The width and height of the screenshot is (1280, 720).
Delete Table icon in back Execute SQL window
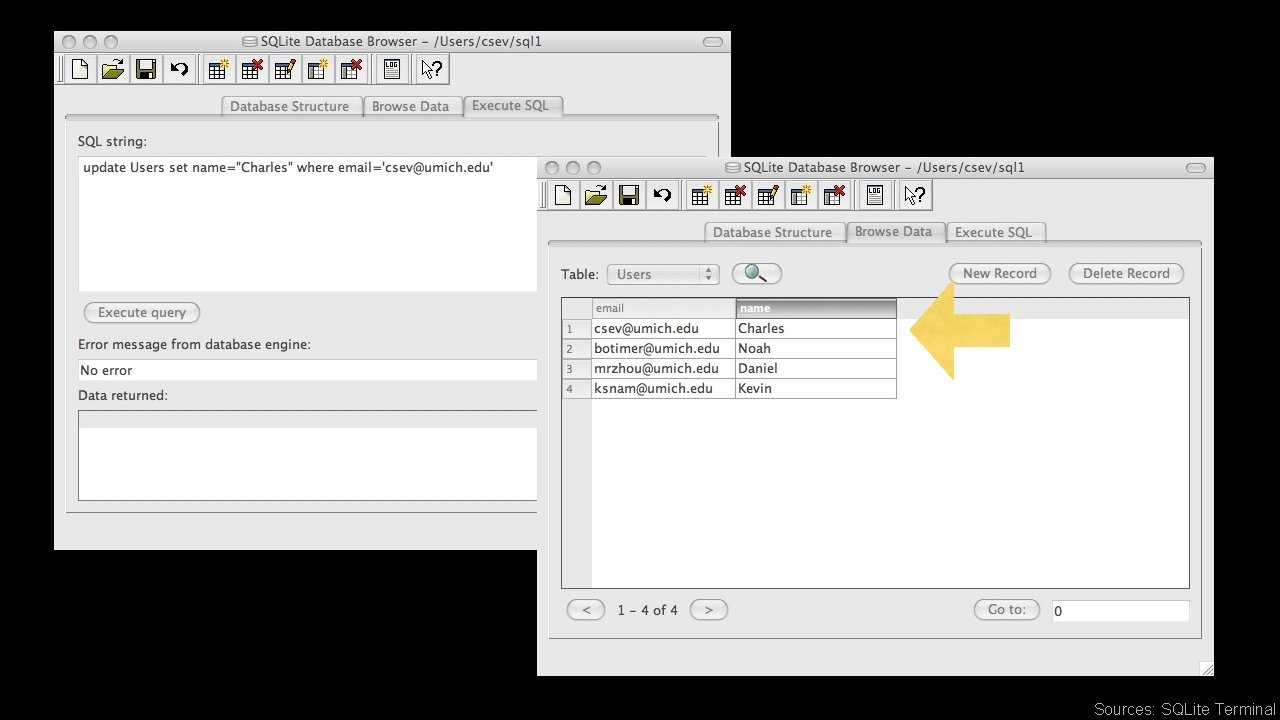click(x=251, y=69)
